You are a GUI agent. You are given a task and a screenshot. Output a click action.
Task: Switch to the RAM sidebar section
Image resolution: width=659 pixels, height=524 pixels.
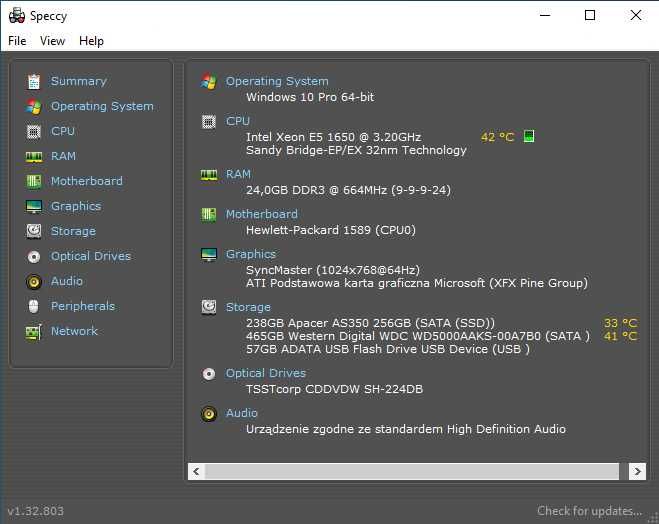click(x=63, y=156)
